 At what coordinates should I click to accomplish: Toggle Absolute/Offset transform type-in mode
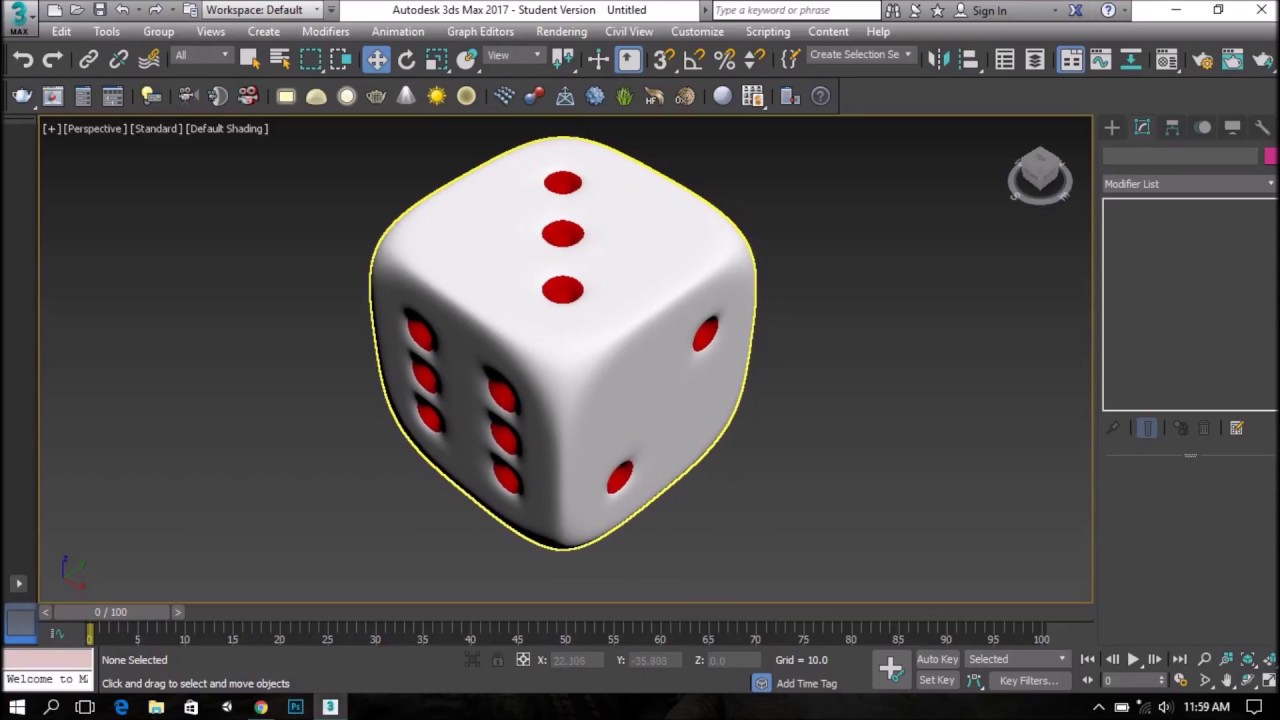click(522, 660)
